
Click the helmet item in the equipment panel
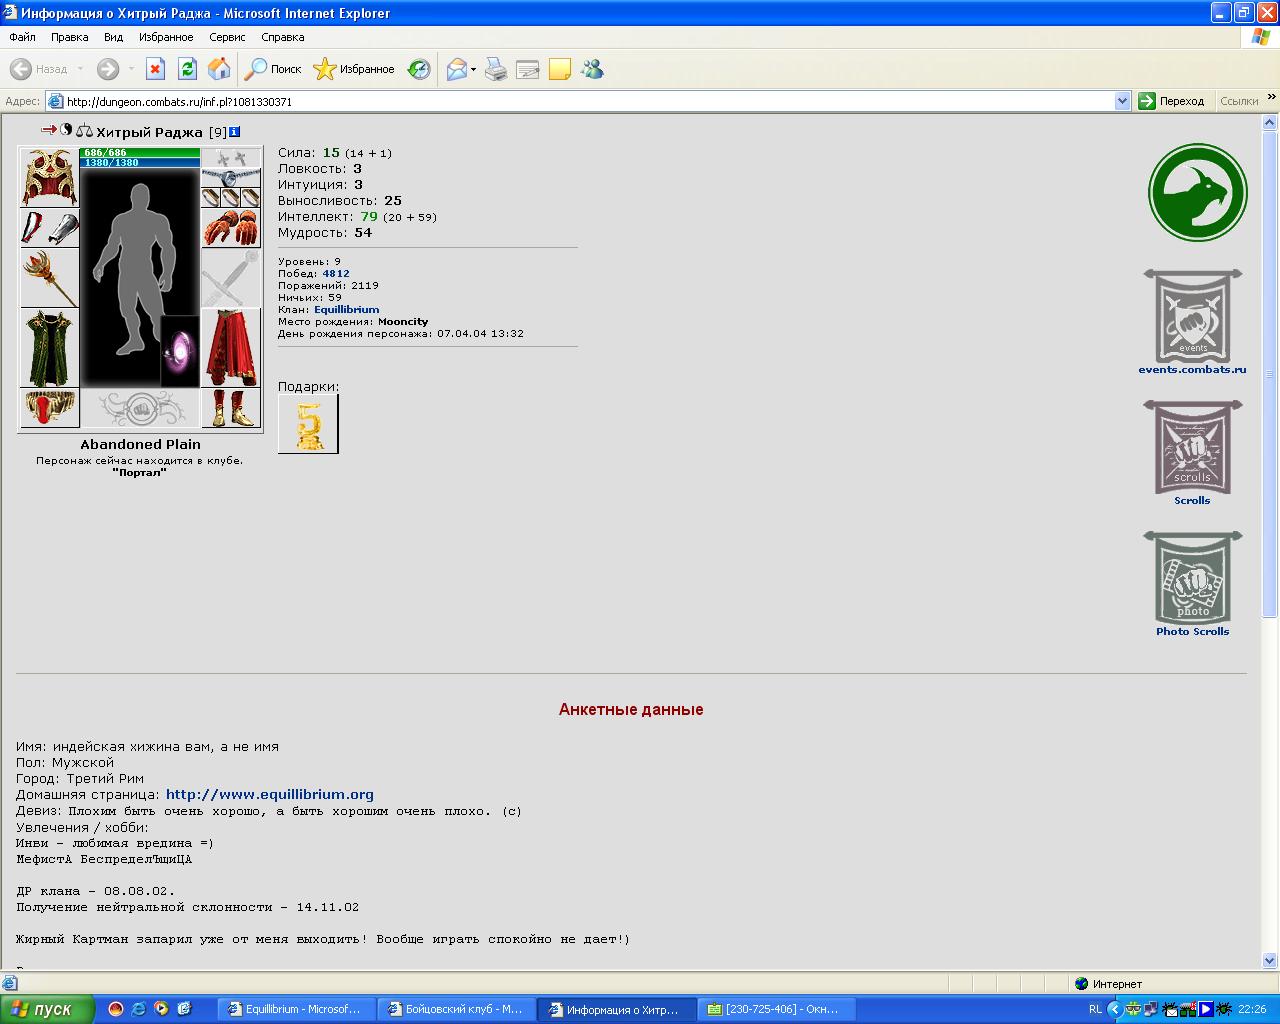[50, 177]
